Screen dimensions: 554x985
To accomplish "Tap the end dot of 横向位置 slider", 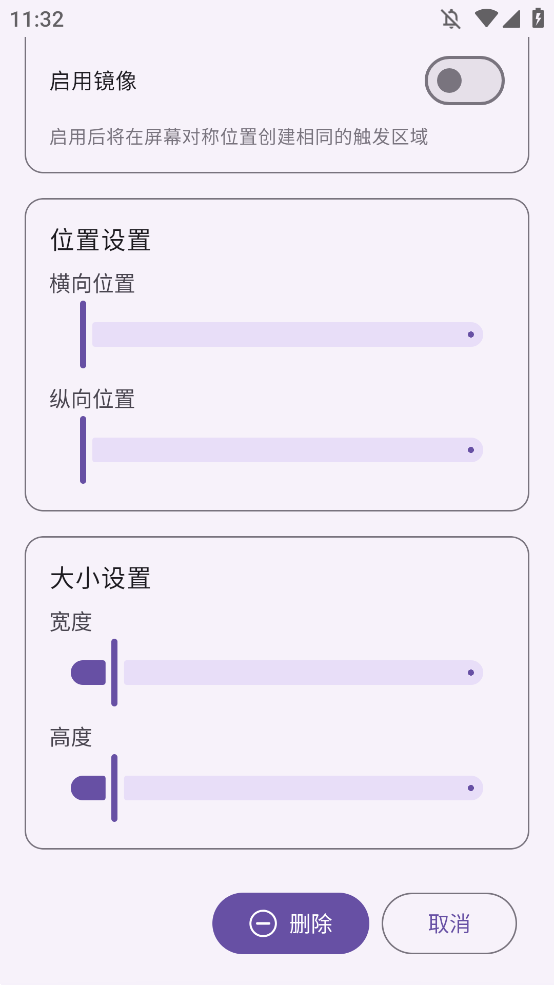I will [x=471, y=334].
